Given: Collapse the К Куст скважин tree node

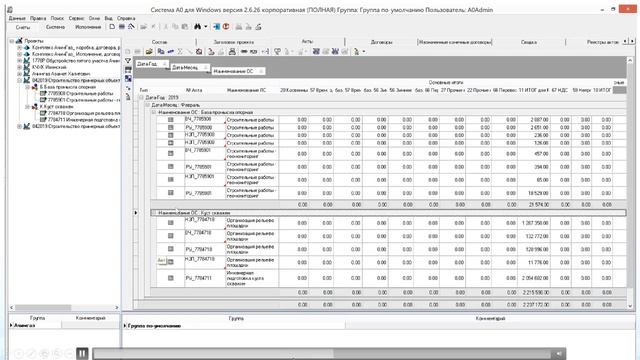Looking at the screenshot, I should coord(27,107).
